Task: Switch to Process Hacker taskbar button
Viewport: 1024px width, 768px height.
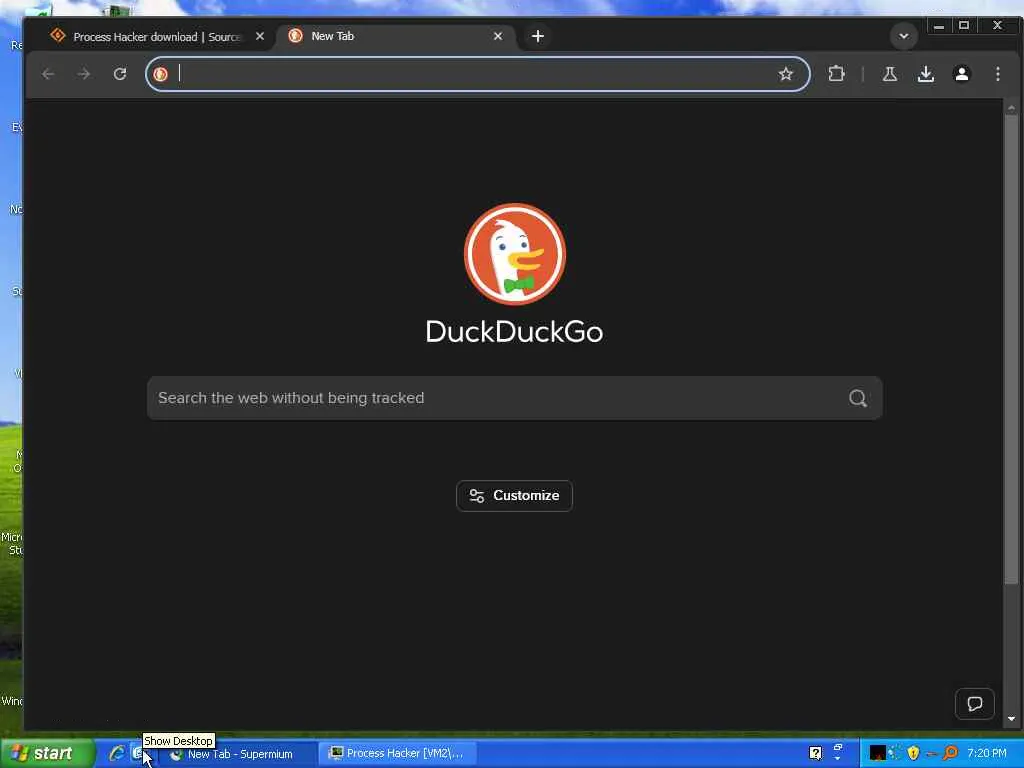Action: click(x=398, y=754)
